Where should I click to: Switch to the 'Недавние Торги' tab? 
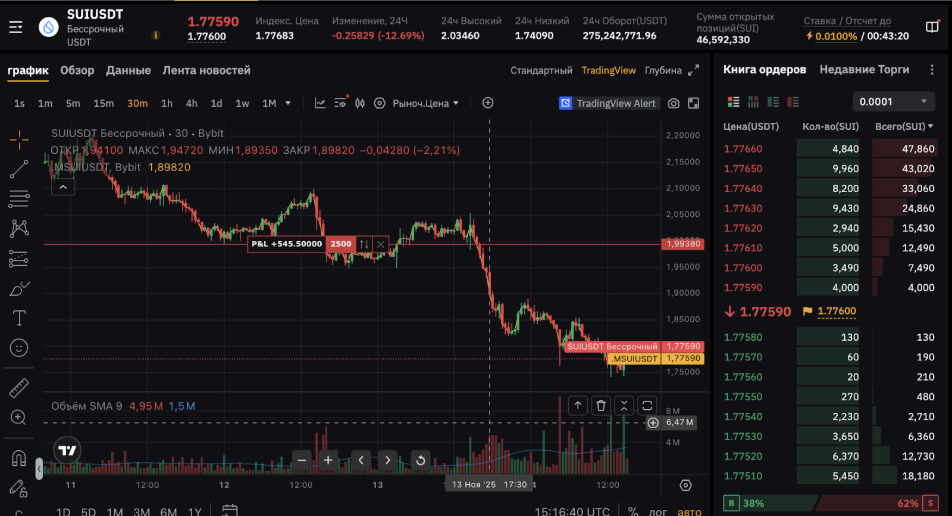(x=864, y=70)
